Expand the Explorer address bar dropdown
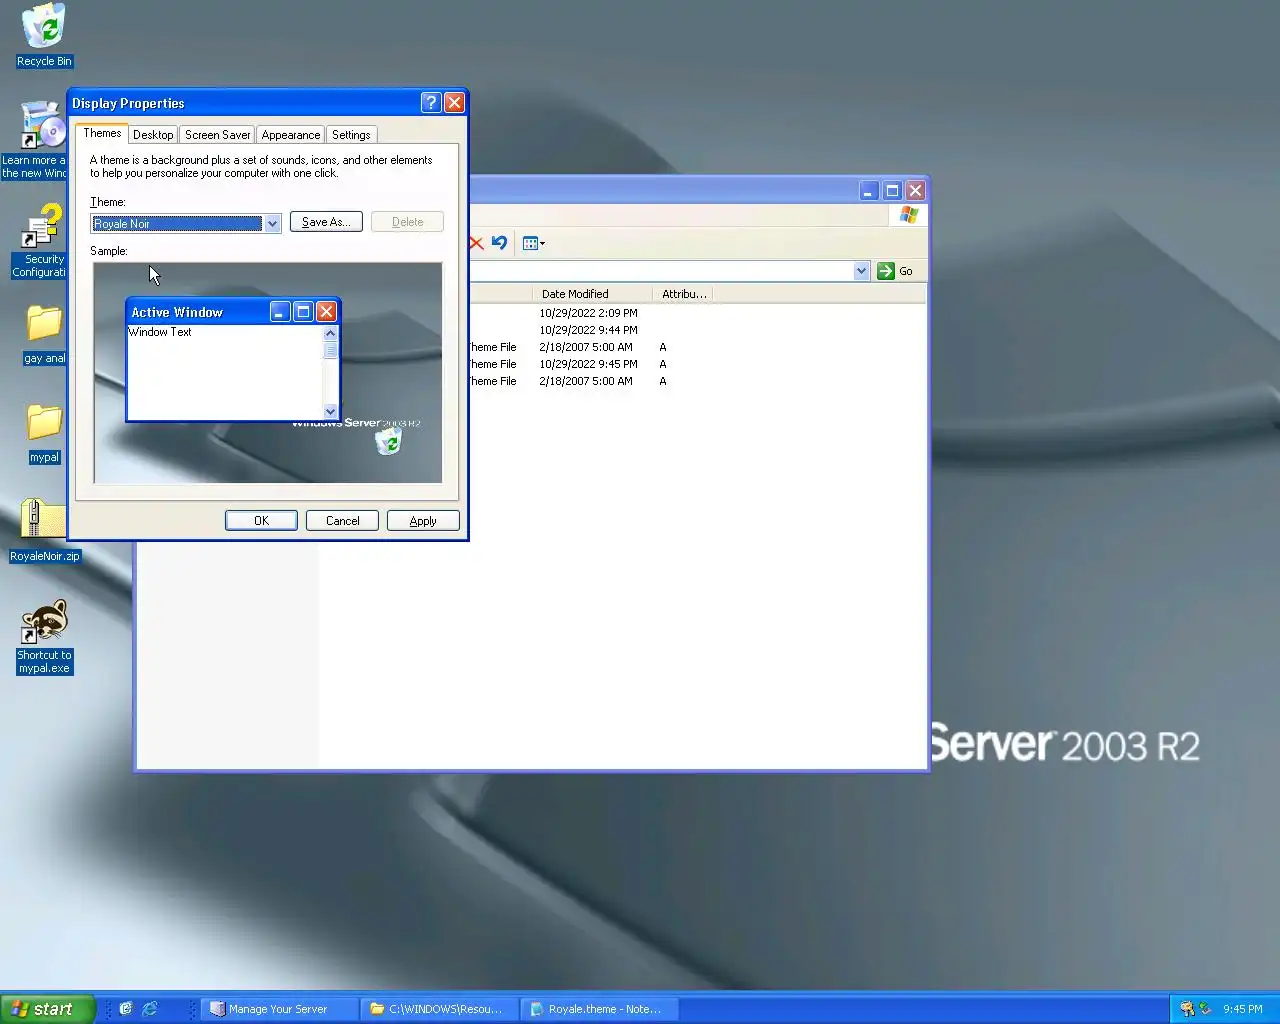The image size is (1280, 1024). coord(861,271)
